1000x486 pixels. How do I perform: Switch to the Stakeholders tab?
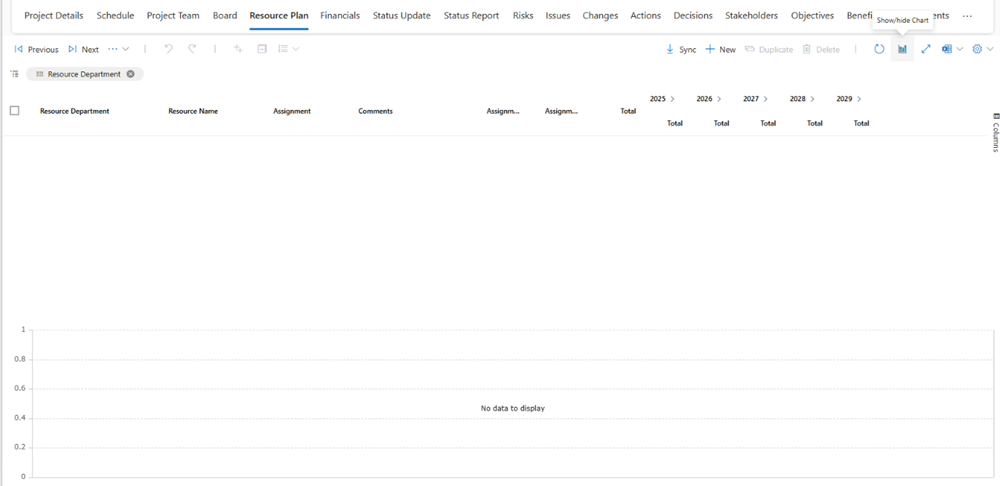point(751,16)
